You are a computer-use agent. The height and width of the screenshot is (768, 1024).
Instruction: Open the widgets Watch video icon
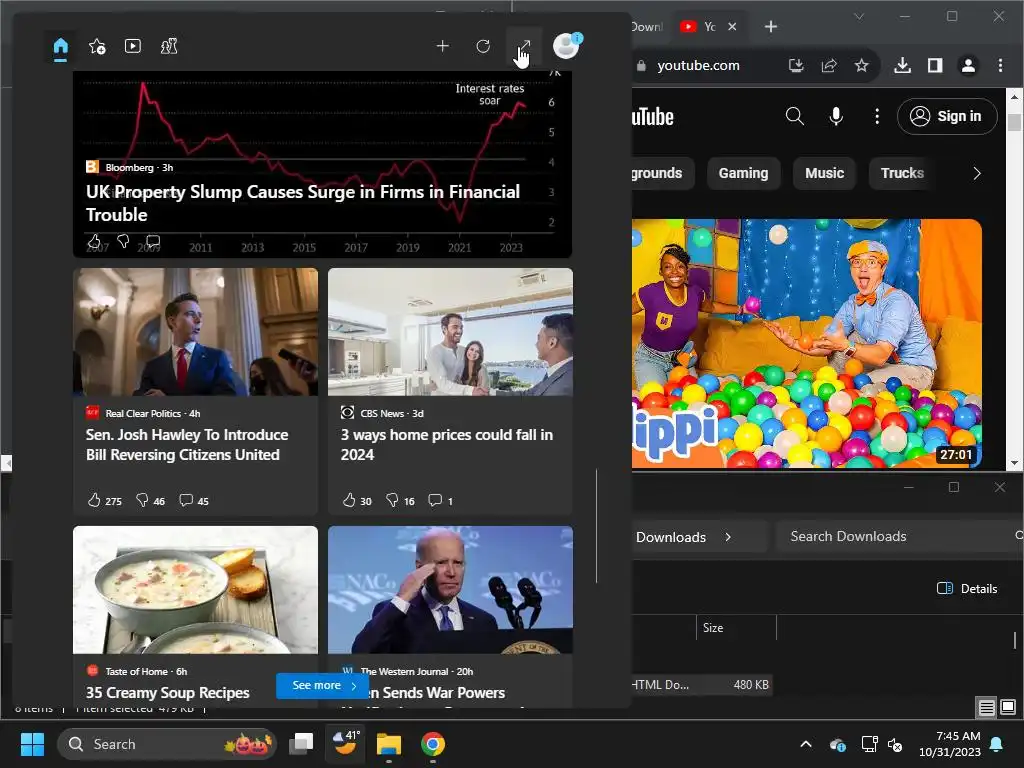(x=133, y=46)
